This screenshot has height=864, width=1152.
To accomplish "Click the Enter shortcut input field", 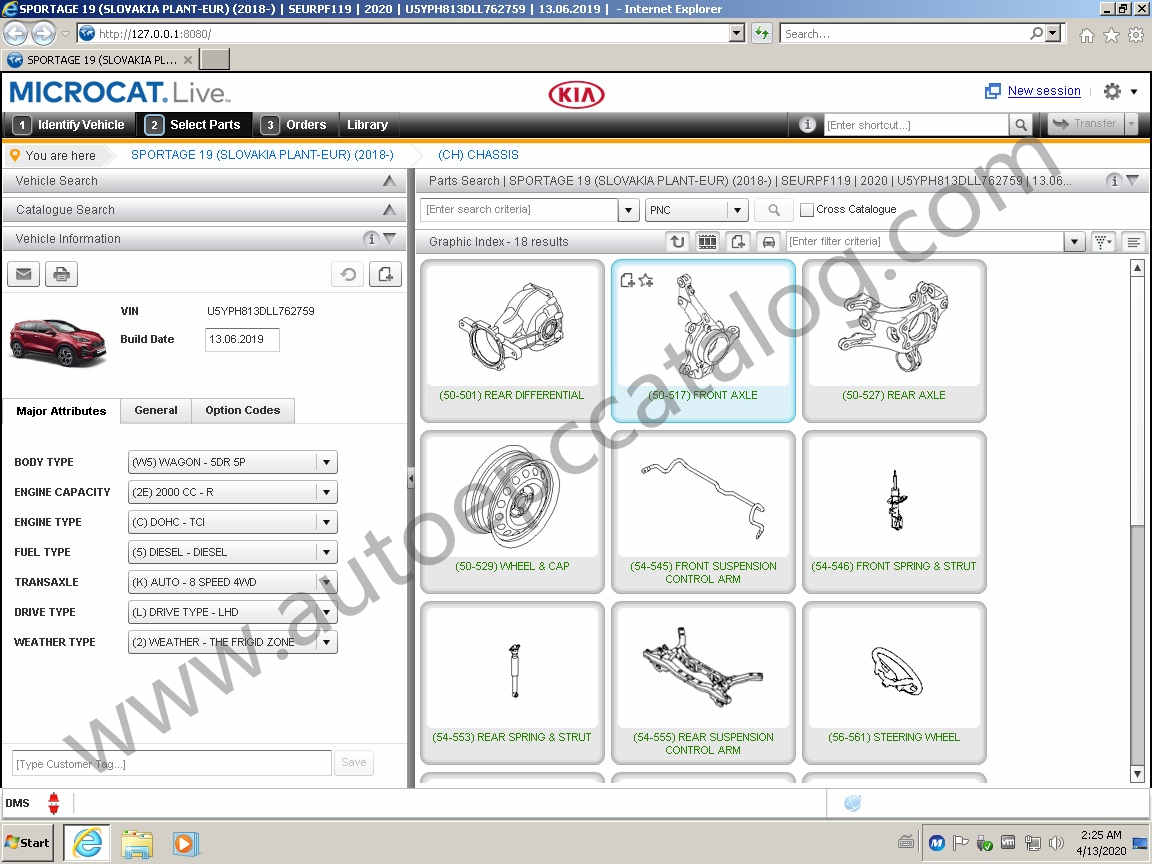I will click(x=916, y=125).
